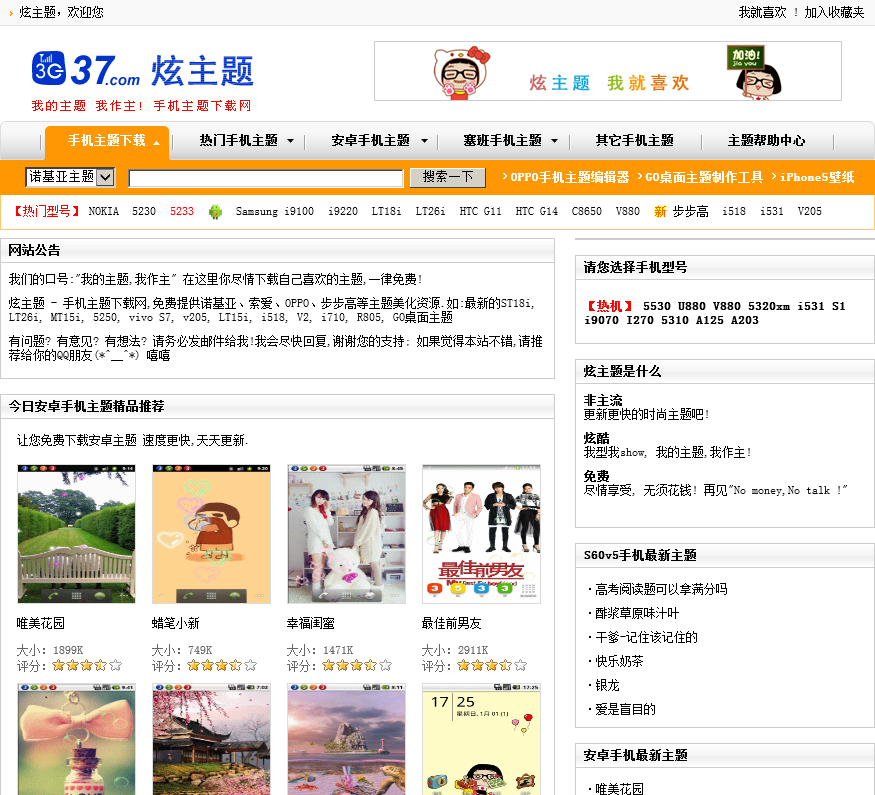Open the 蜡笔小新 theme thumbnail
The height and width of the screenshot is (795, 875).
[x=211, y=534]
